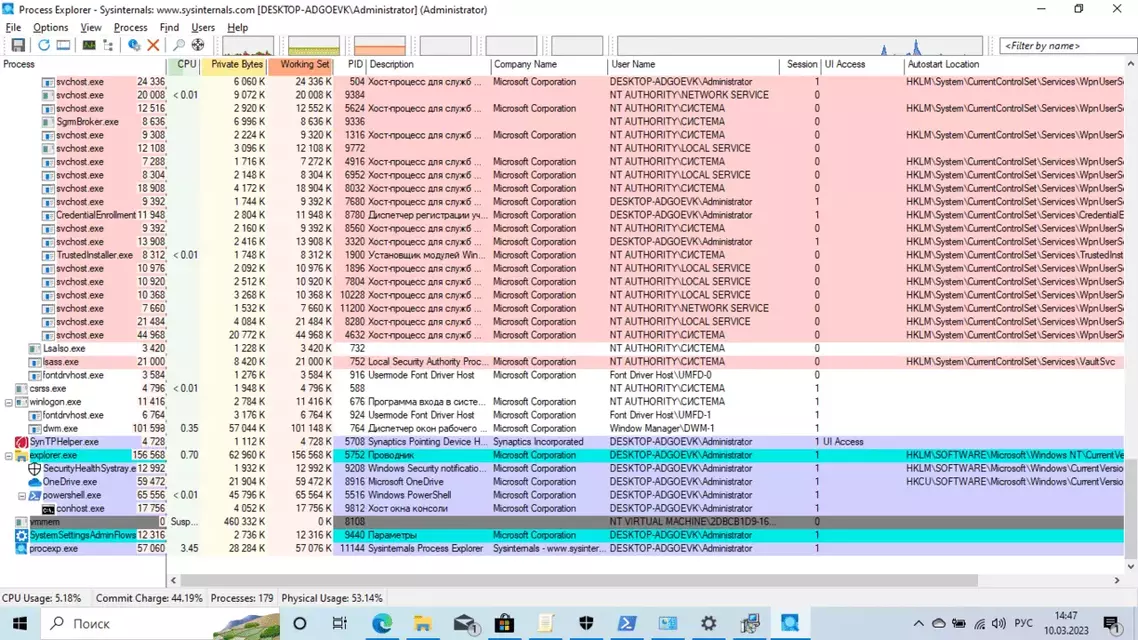
Task: Click the Refresh Now toolbar icon
Action: [x=44, y=46]
